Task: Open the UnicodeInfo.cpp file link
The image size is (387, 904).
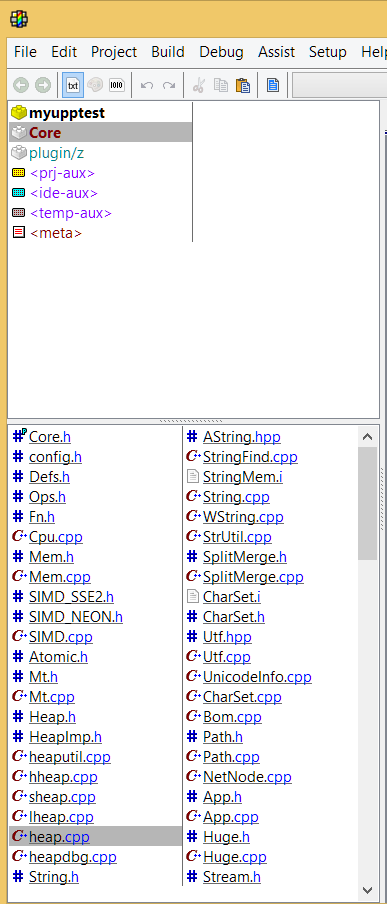Action: pos(257,677)
